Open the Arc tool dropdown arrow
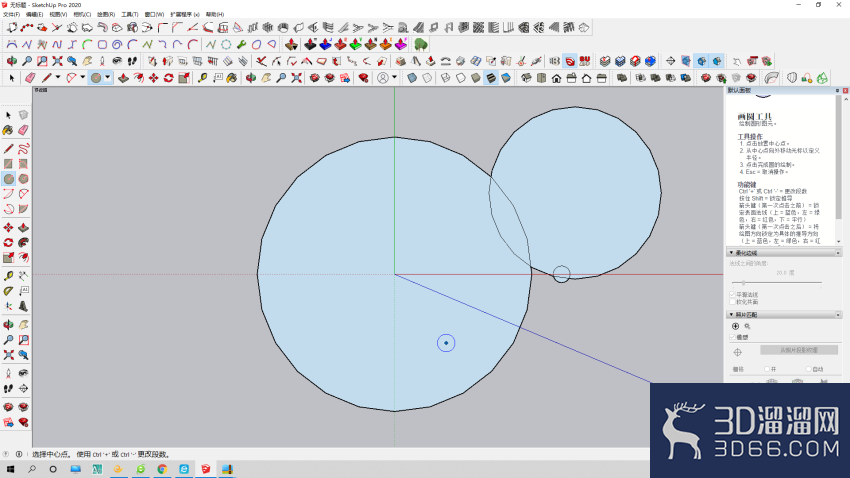The height and width of the screenshot is (478, 850). [x=82, y=77]
